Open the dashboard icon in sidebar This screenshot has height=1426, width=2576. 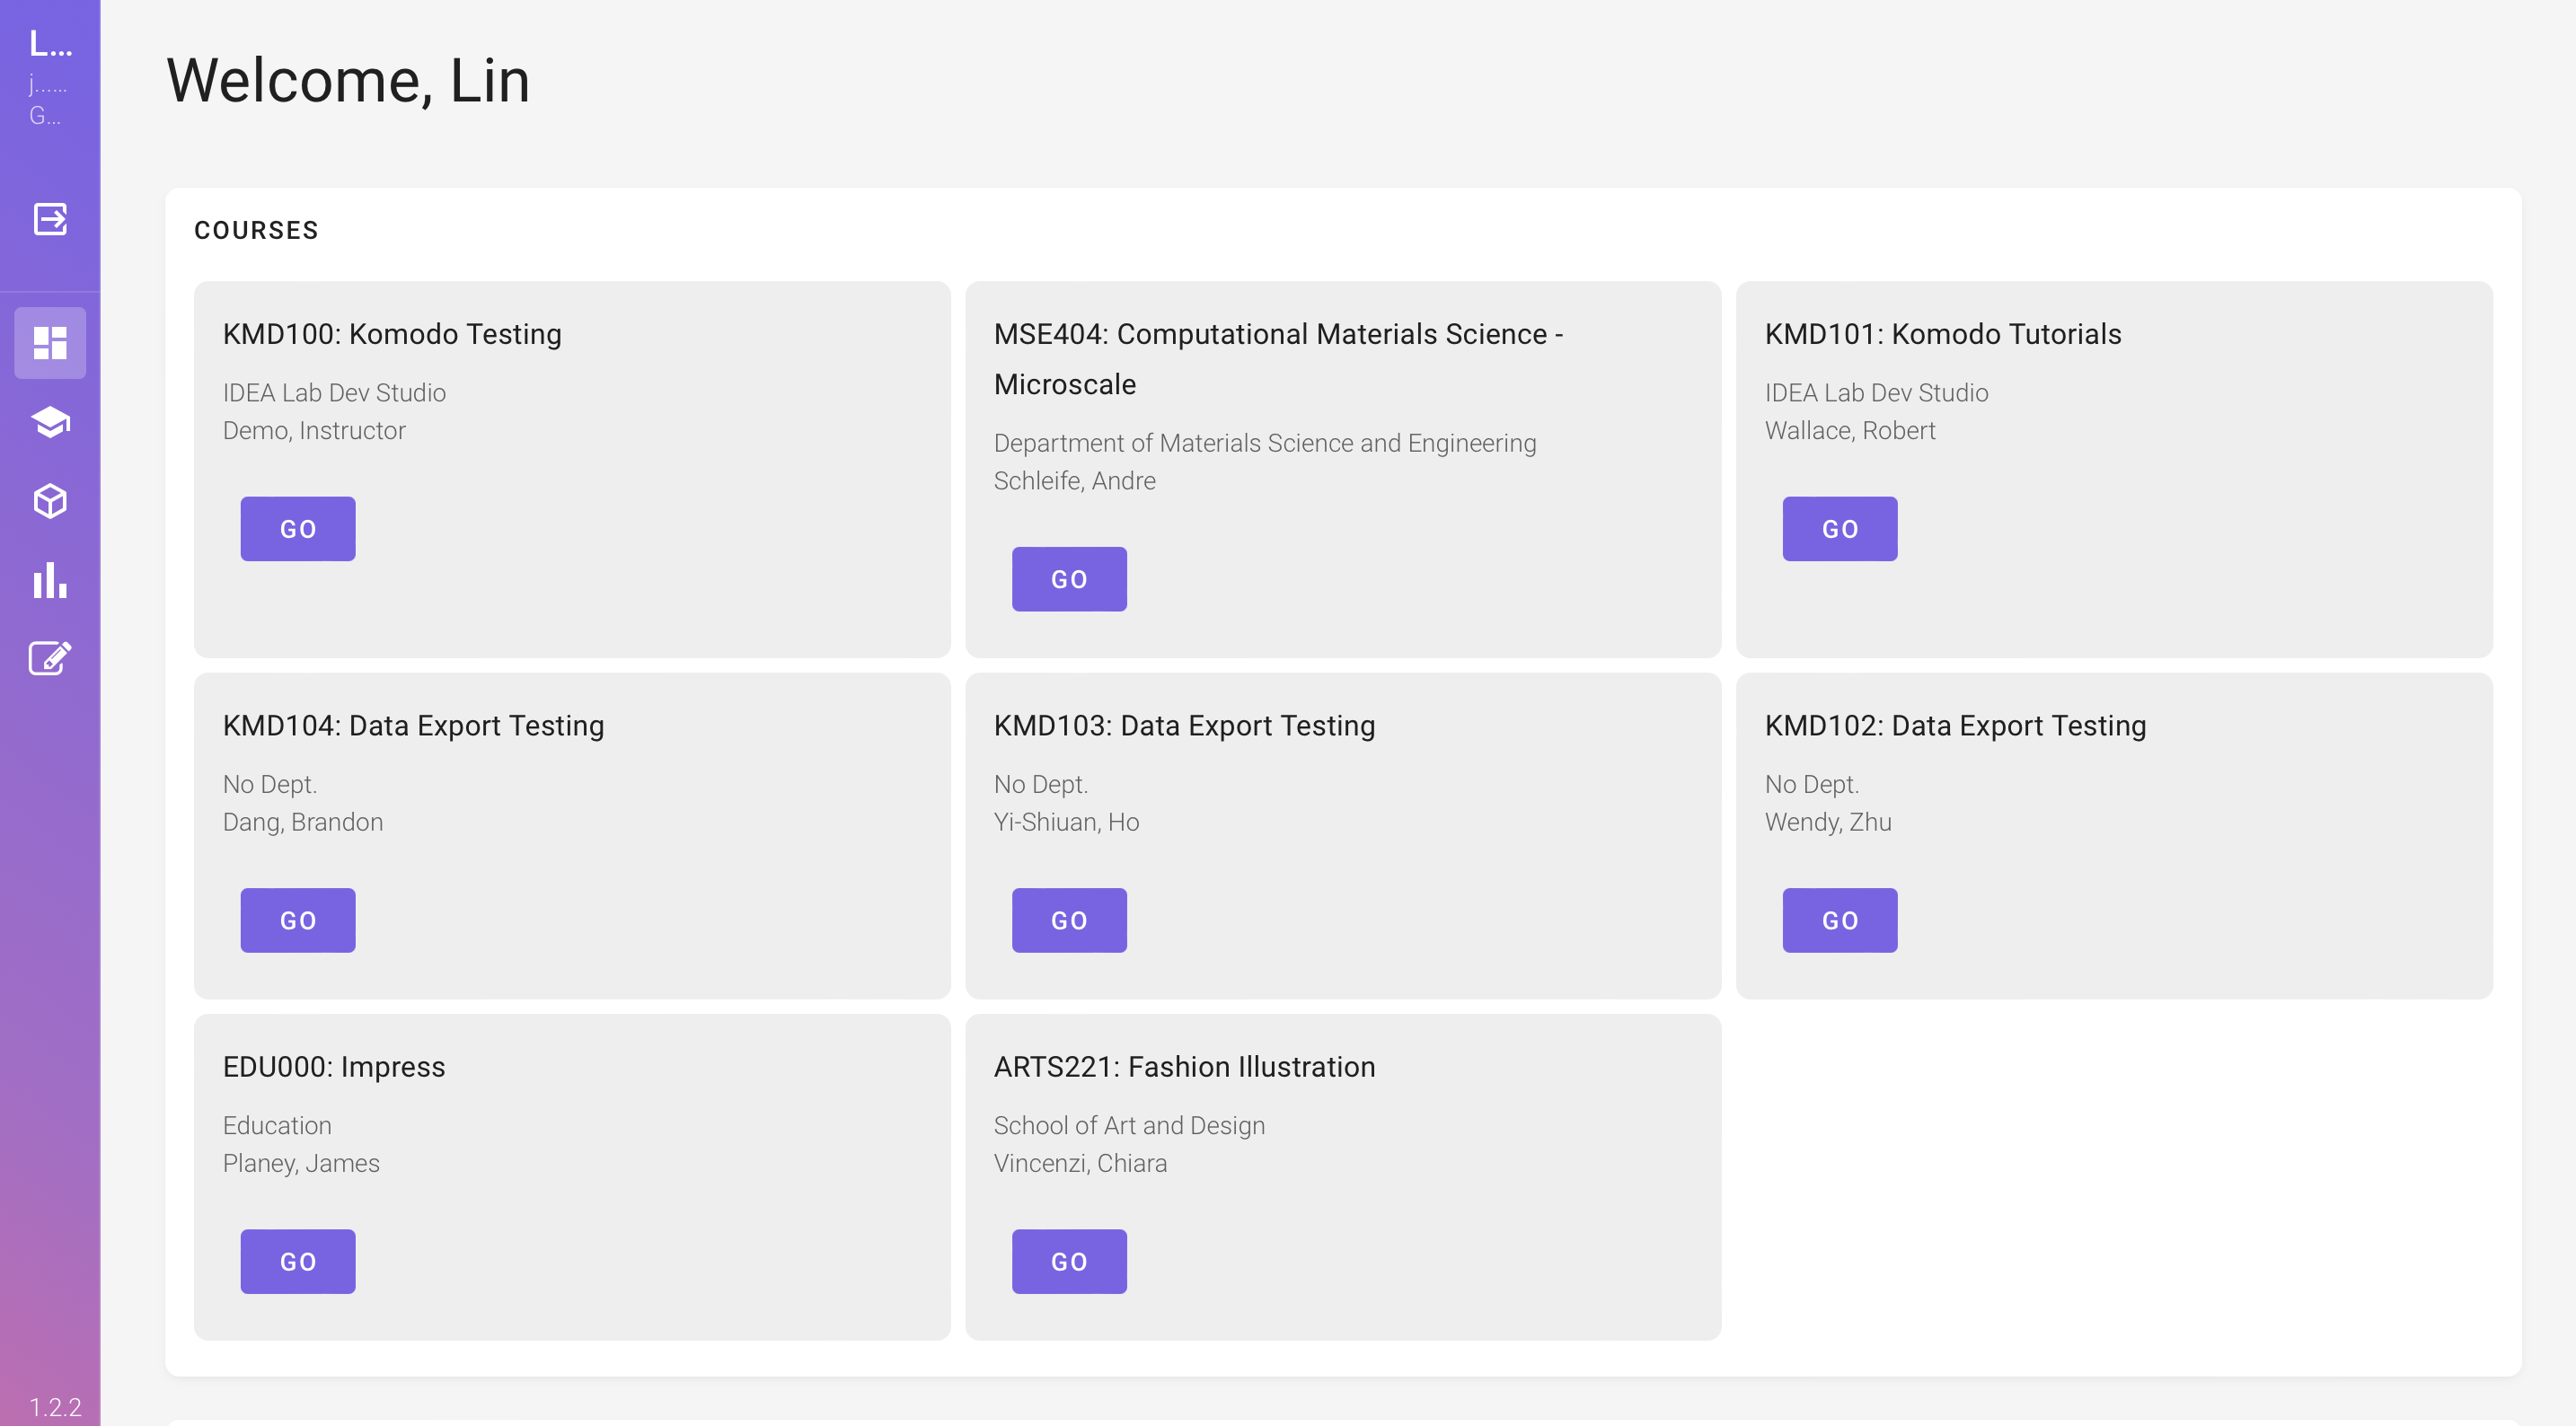[x=50, y=343]
